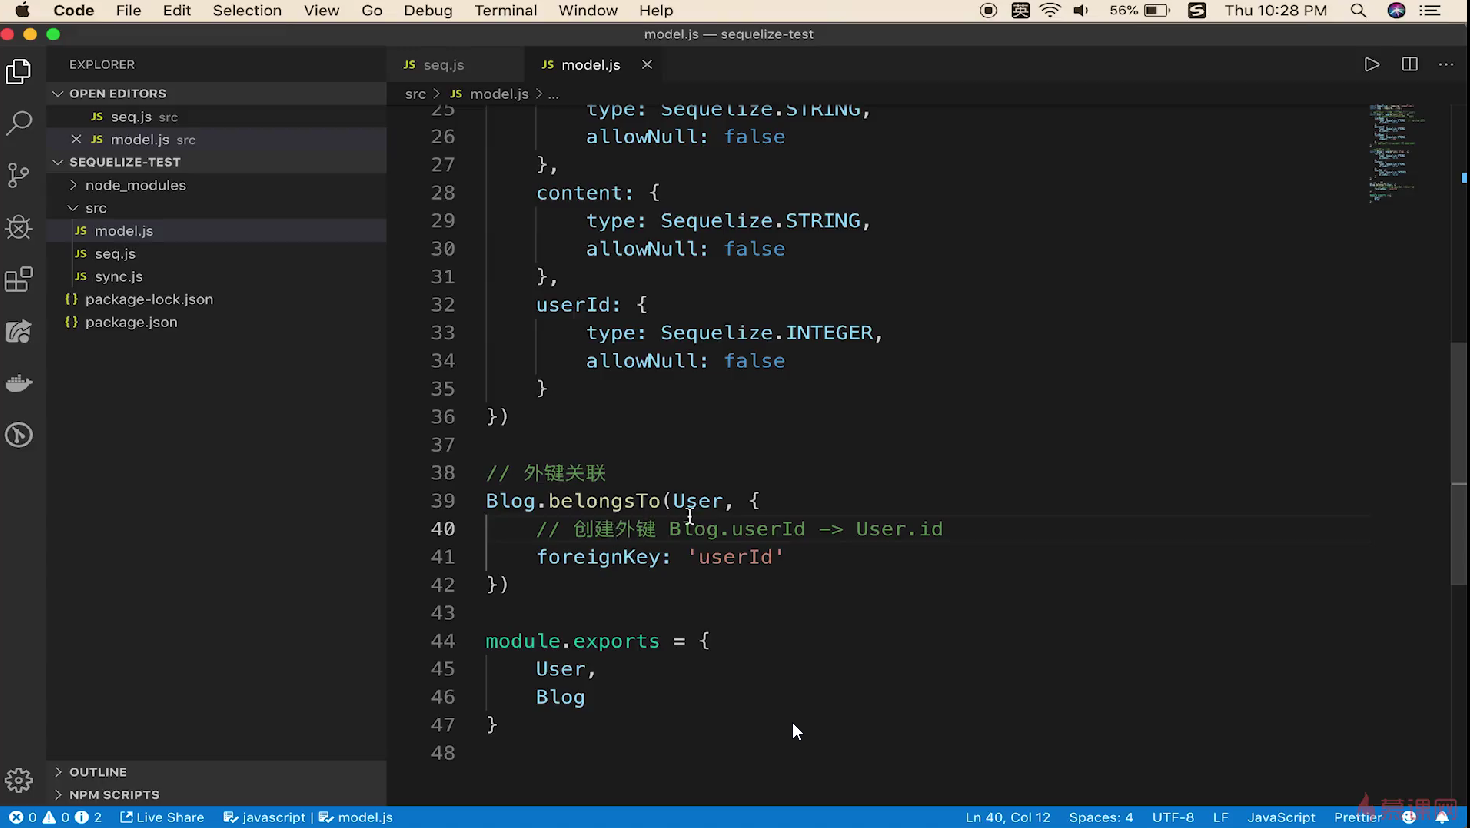Image resolution: width=1470 pixels, height=828 pixels.
Task: Open the Docker view icon
Action: click(19, 383)
